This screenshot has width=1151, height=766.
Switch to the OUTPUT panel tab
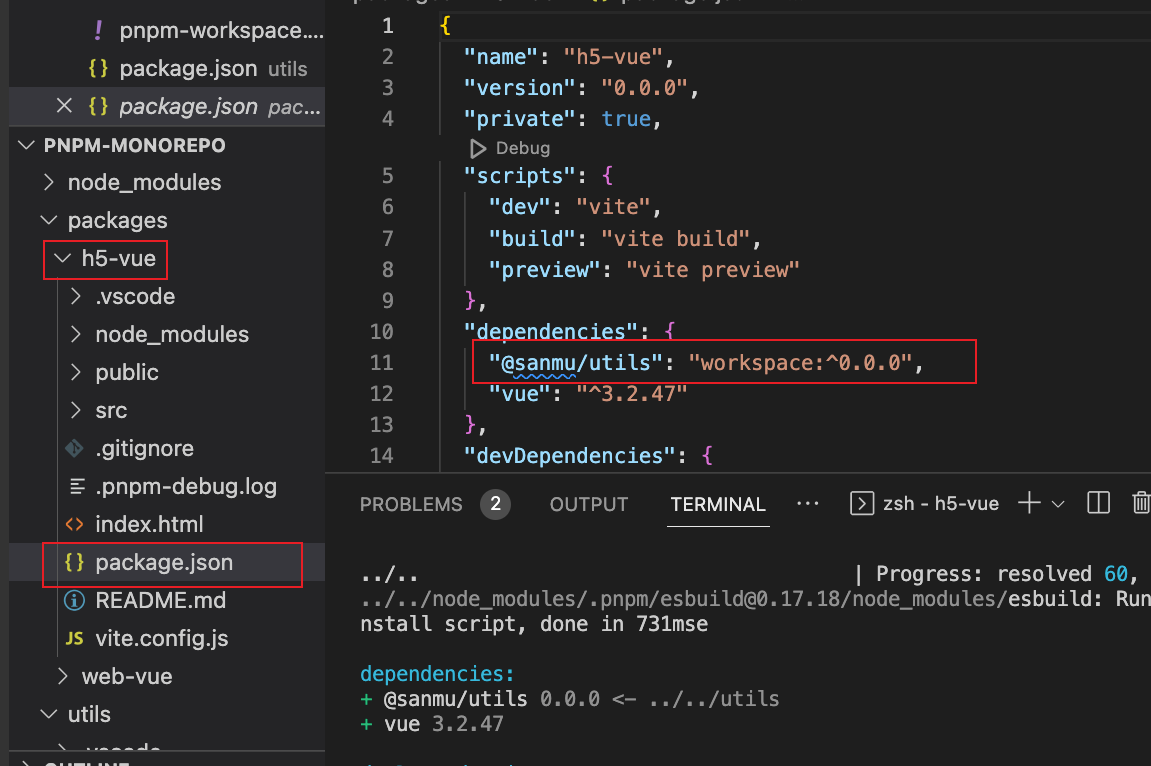click(x=589, y=504)
